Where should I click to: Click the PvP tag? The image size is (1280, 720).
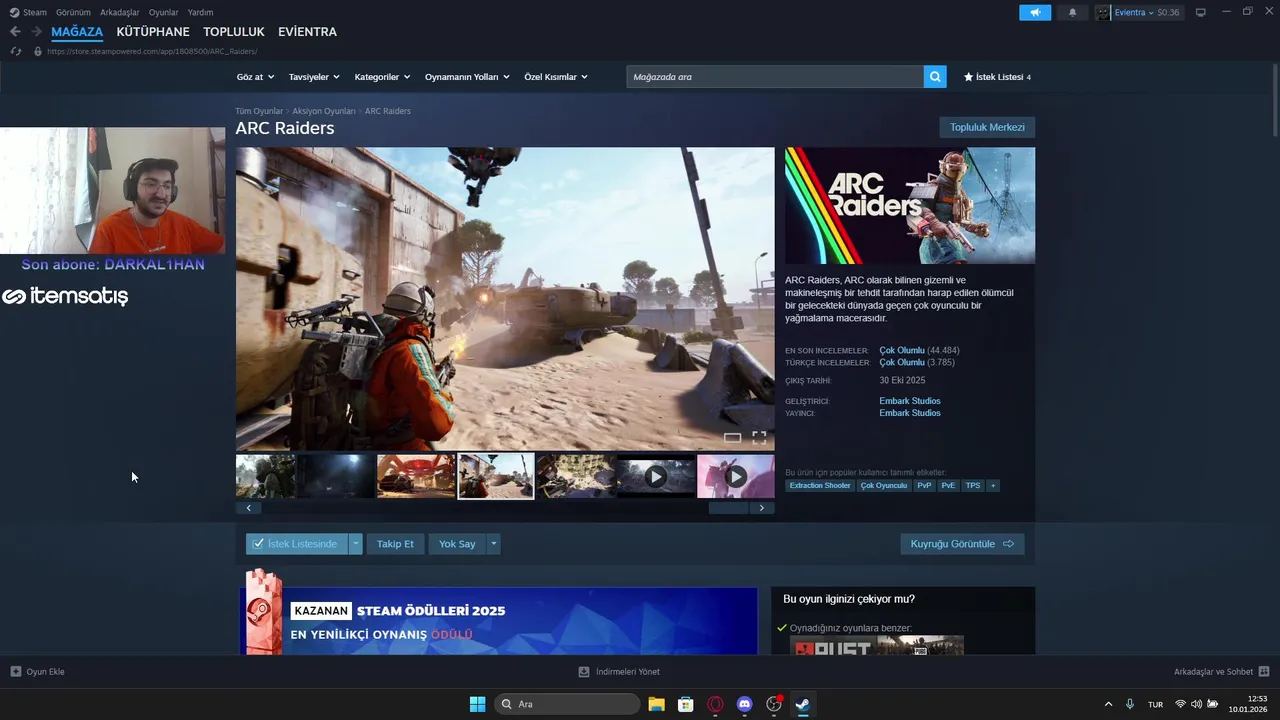(924, 486)
